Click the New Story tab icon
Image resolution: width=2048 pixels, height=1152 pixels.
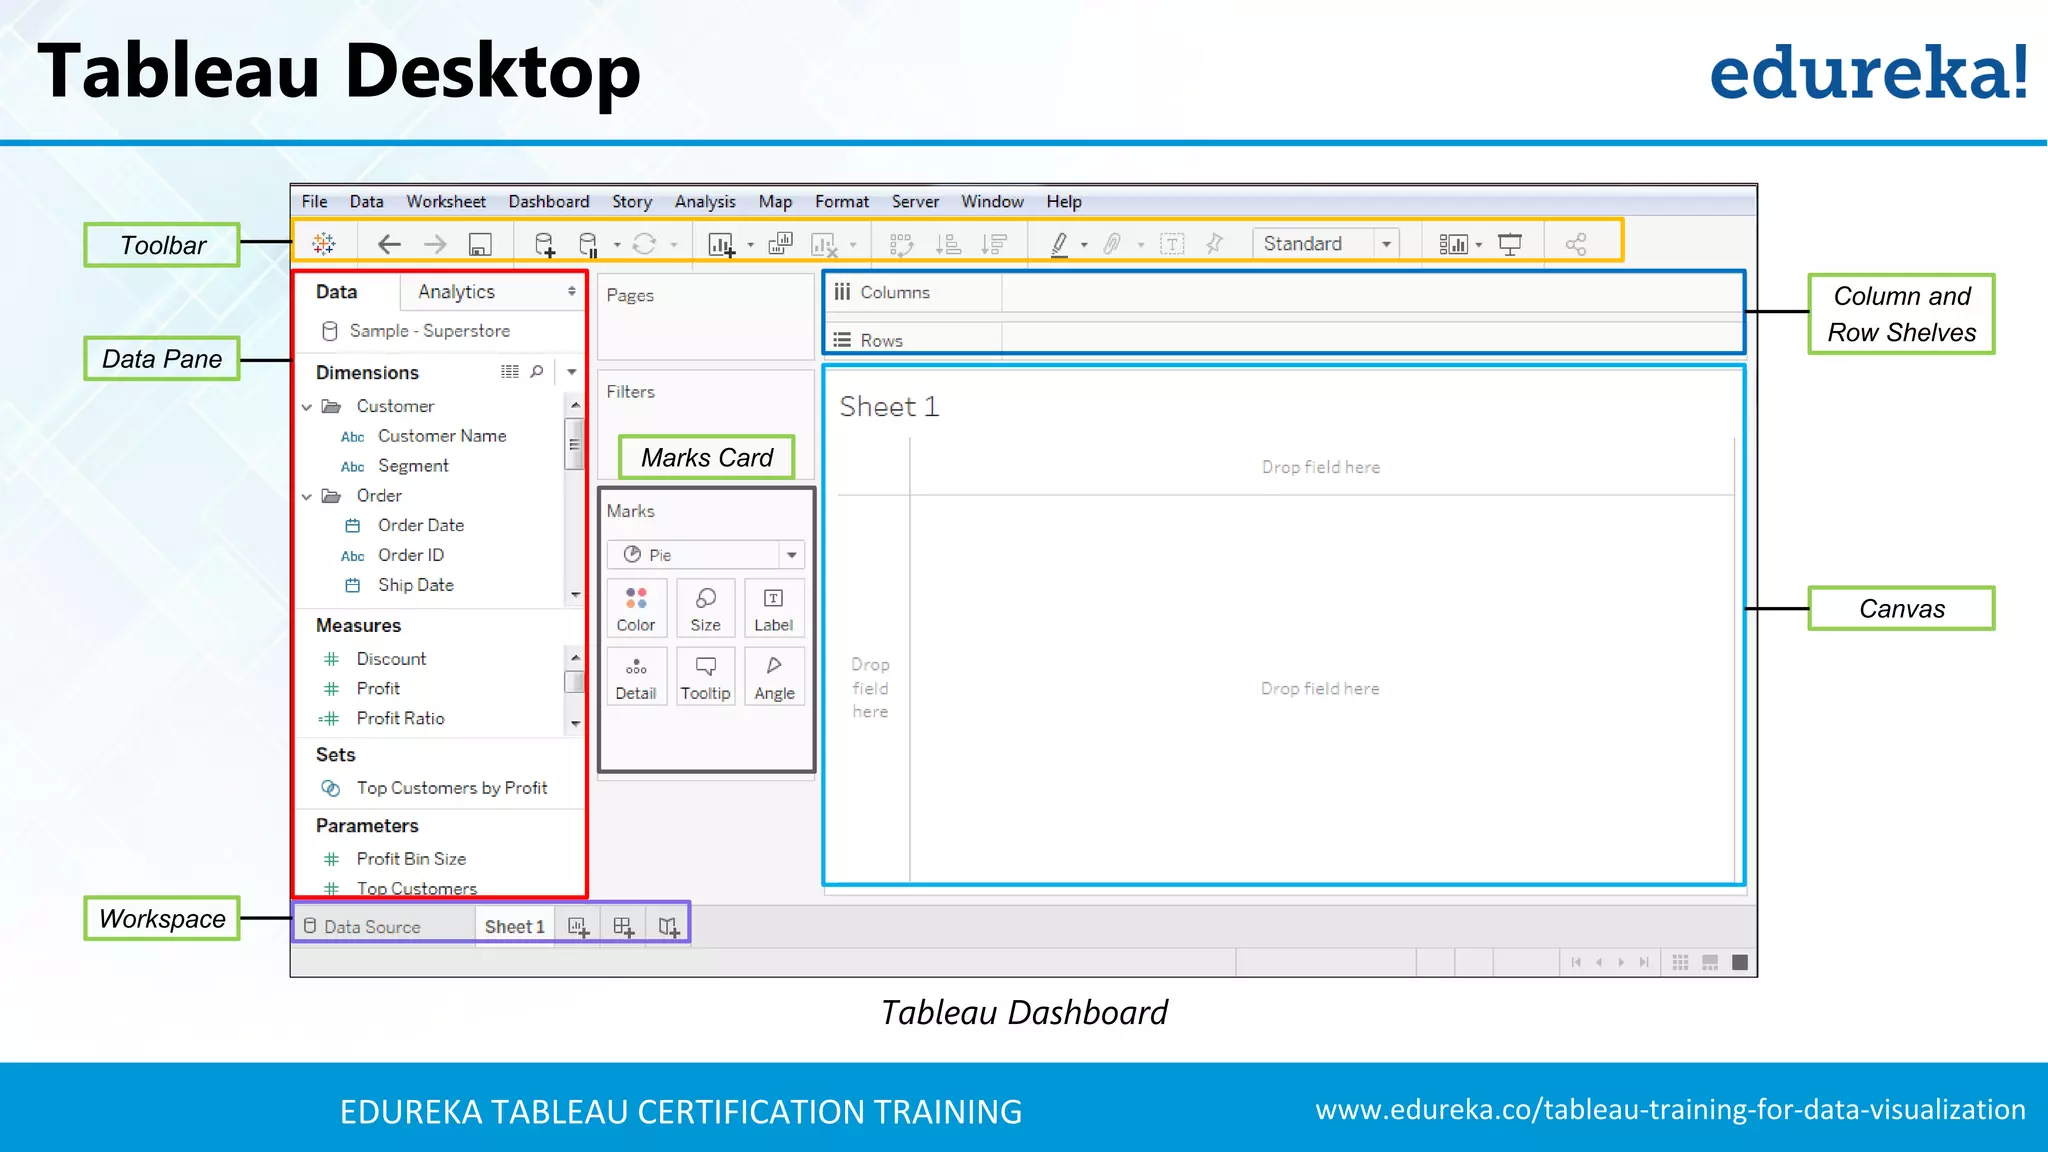(x=669, y=927)
